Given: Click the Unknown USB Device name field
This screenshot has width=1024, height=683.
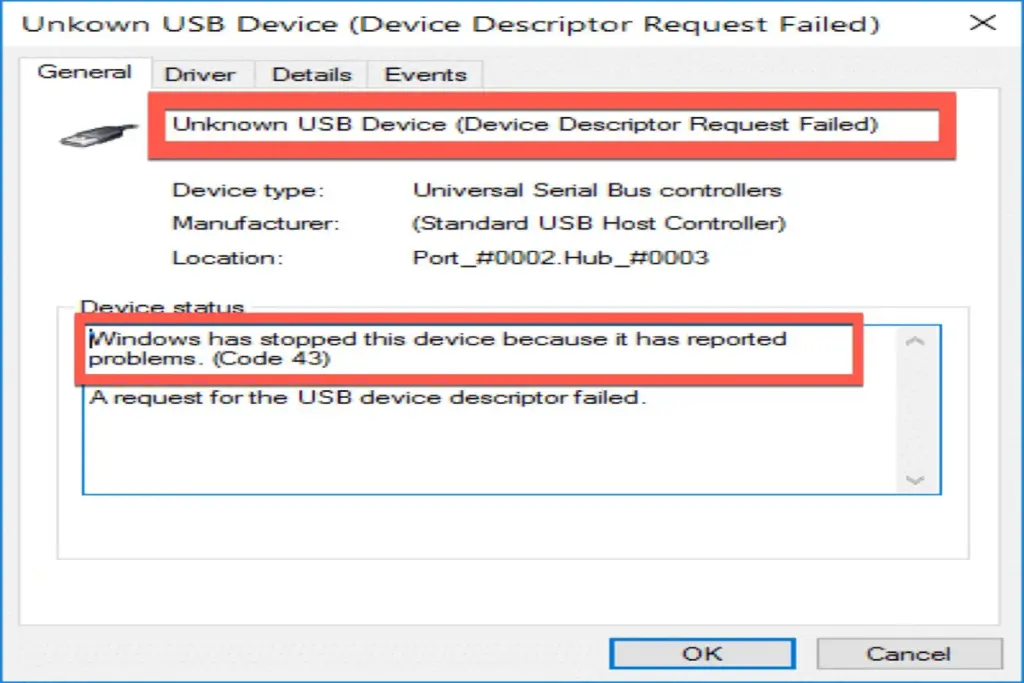Looking at the screenshot, I should pos(550,125).
